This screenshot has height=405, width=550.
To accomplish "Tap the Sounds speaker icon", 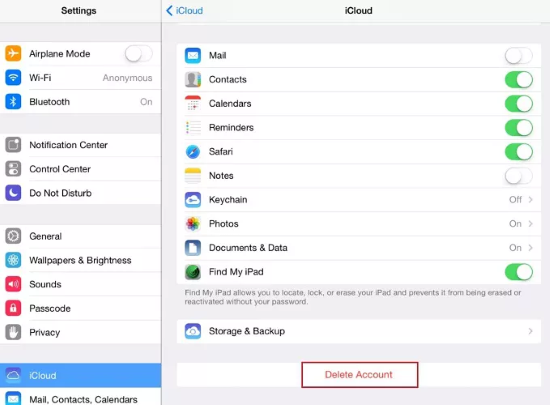I will click(x=13, y=284).
